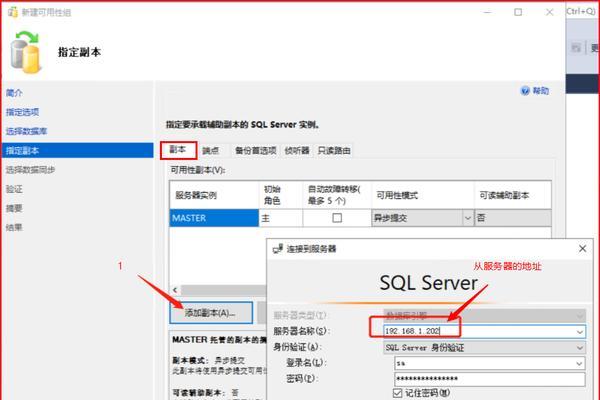Click the 摘要 step in sidebar
The height and width of the screenshot is (400, 600).
(x=14, y=208)
